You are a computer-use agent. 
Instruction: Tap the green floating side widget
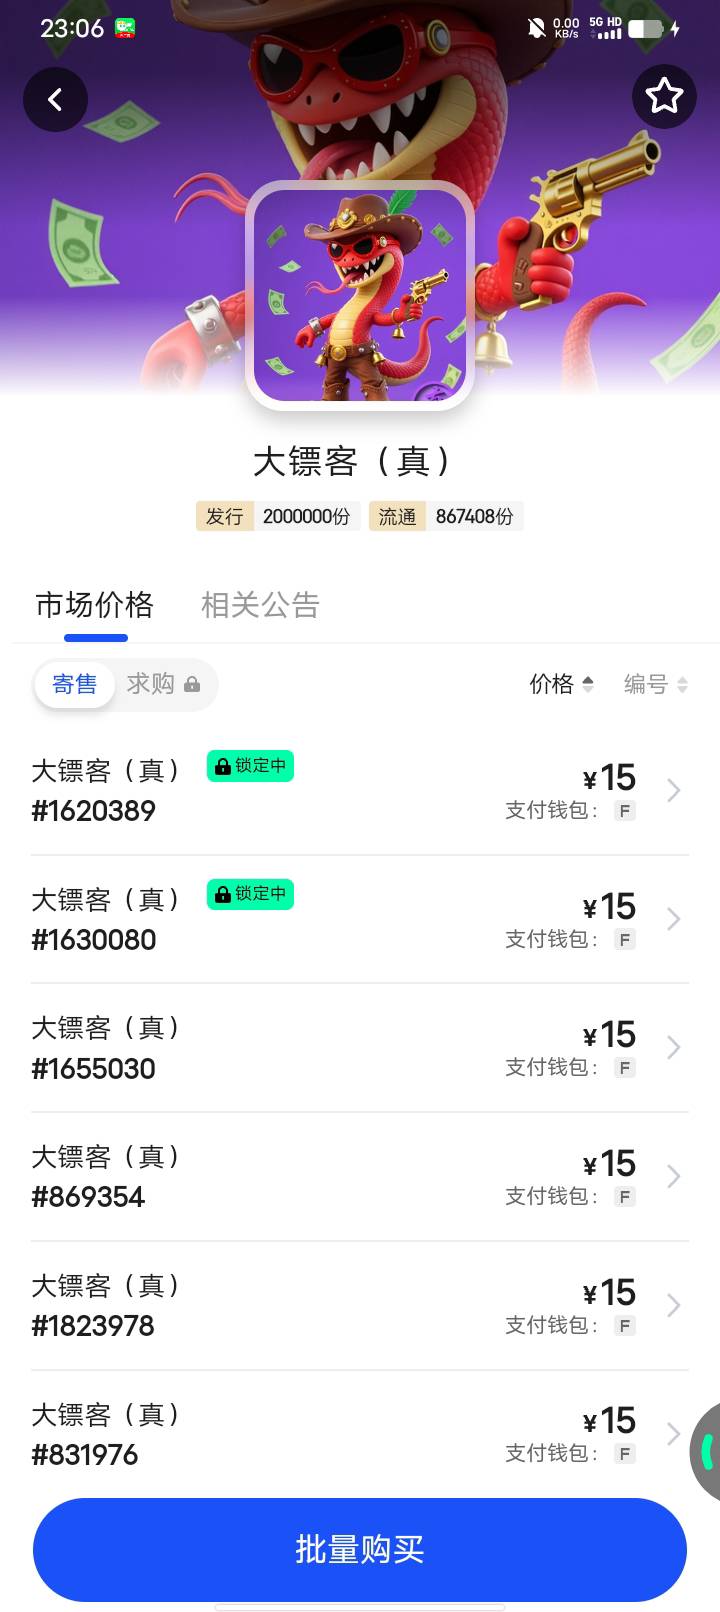(x=705, y=1450)
